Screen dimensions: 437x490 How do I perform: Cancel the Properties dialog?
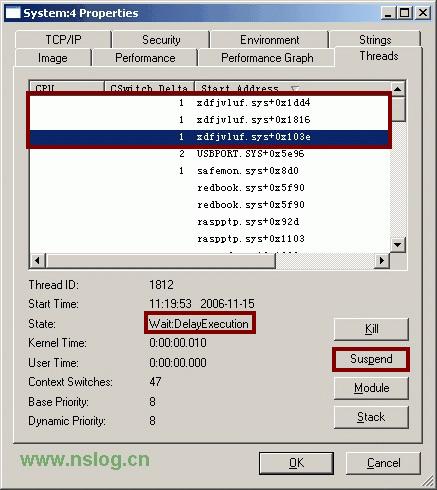coord(383,463)
